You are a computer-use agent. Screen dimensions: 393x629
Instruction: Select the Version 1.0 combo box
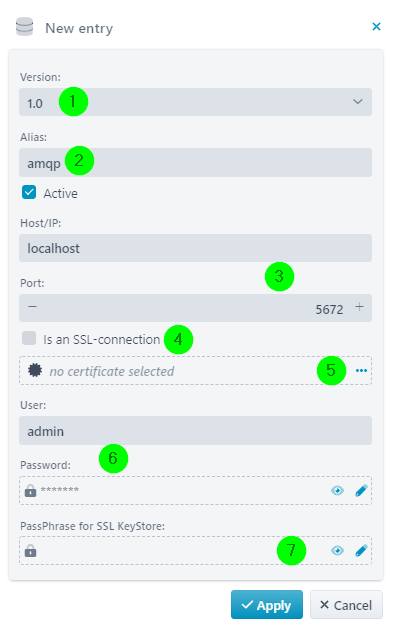coord(195,102)
